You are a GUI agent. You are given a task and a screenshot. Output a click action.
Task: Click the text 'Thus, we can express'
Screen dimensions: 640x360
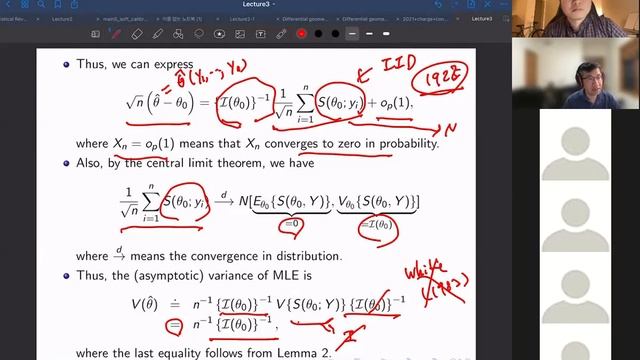click(x=135, y=64)
